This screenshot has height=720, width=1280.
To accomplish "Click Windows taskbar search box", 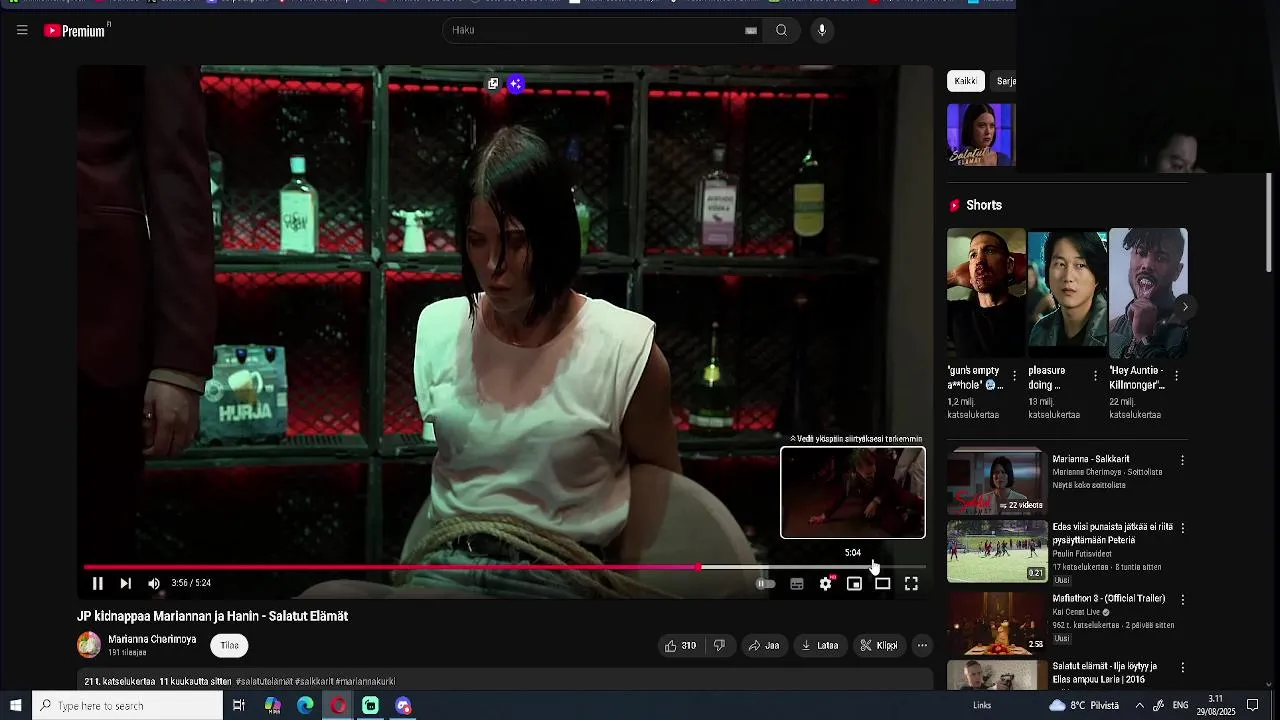I will pos(128,706).
